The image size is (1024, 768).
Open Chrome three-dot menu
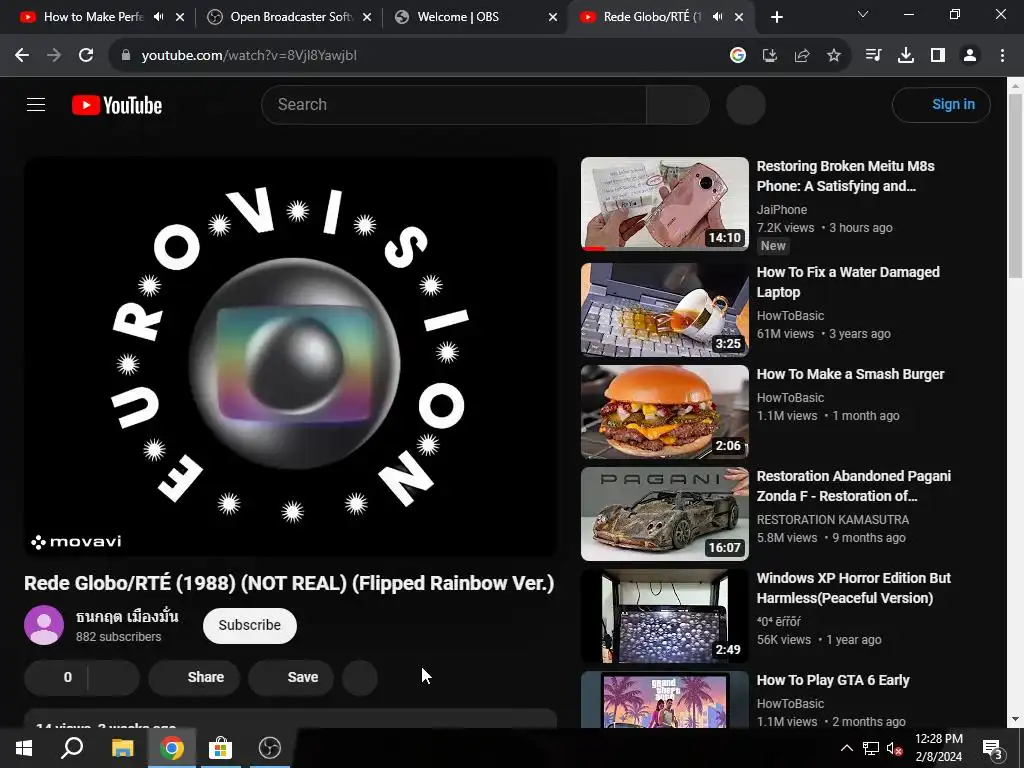[x=1002, y=56]
